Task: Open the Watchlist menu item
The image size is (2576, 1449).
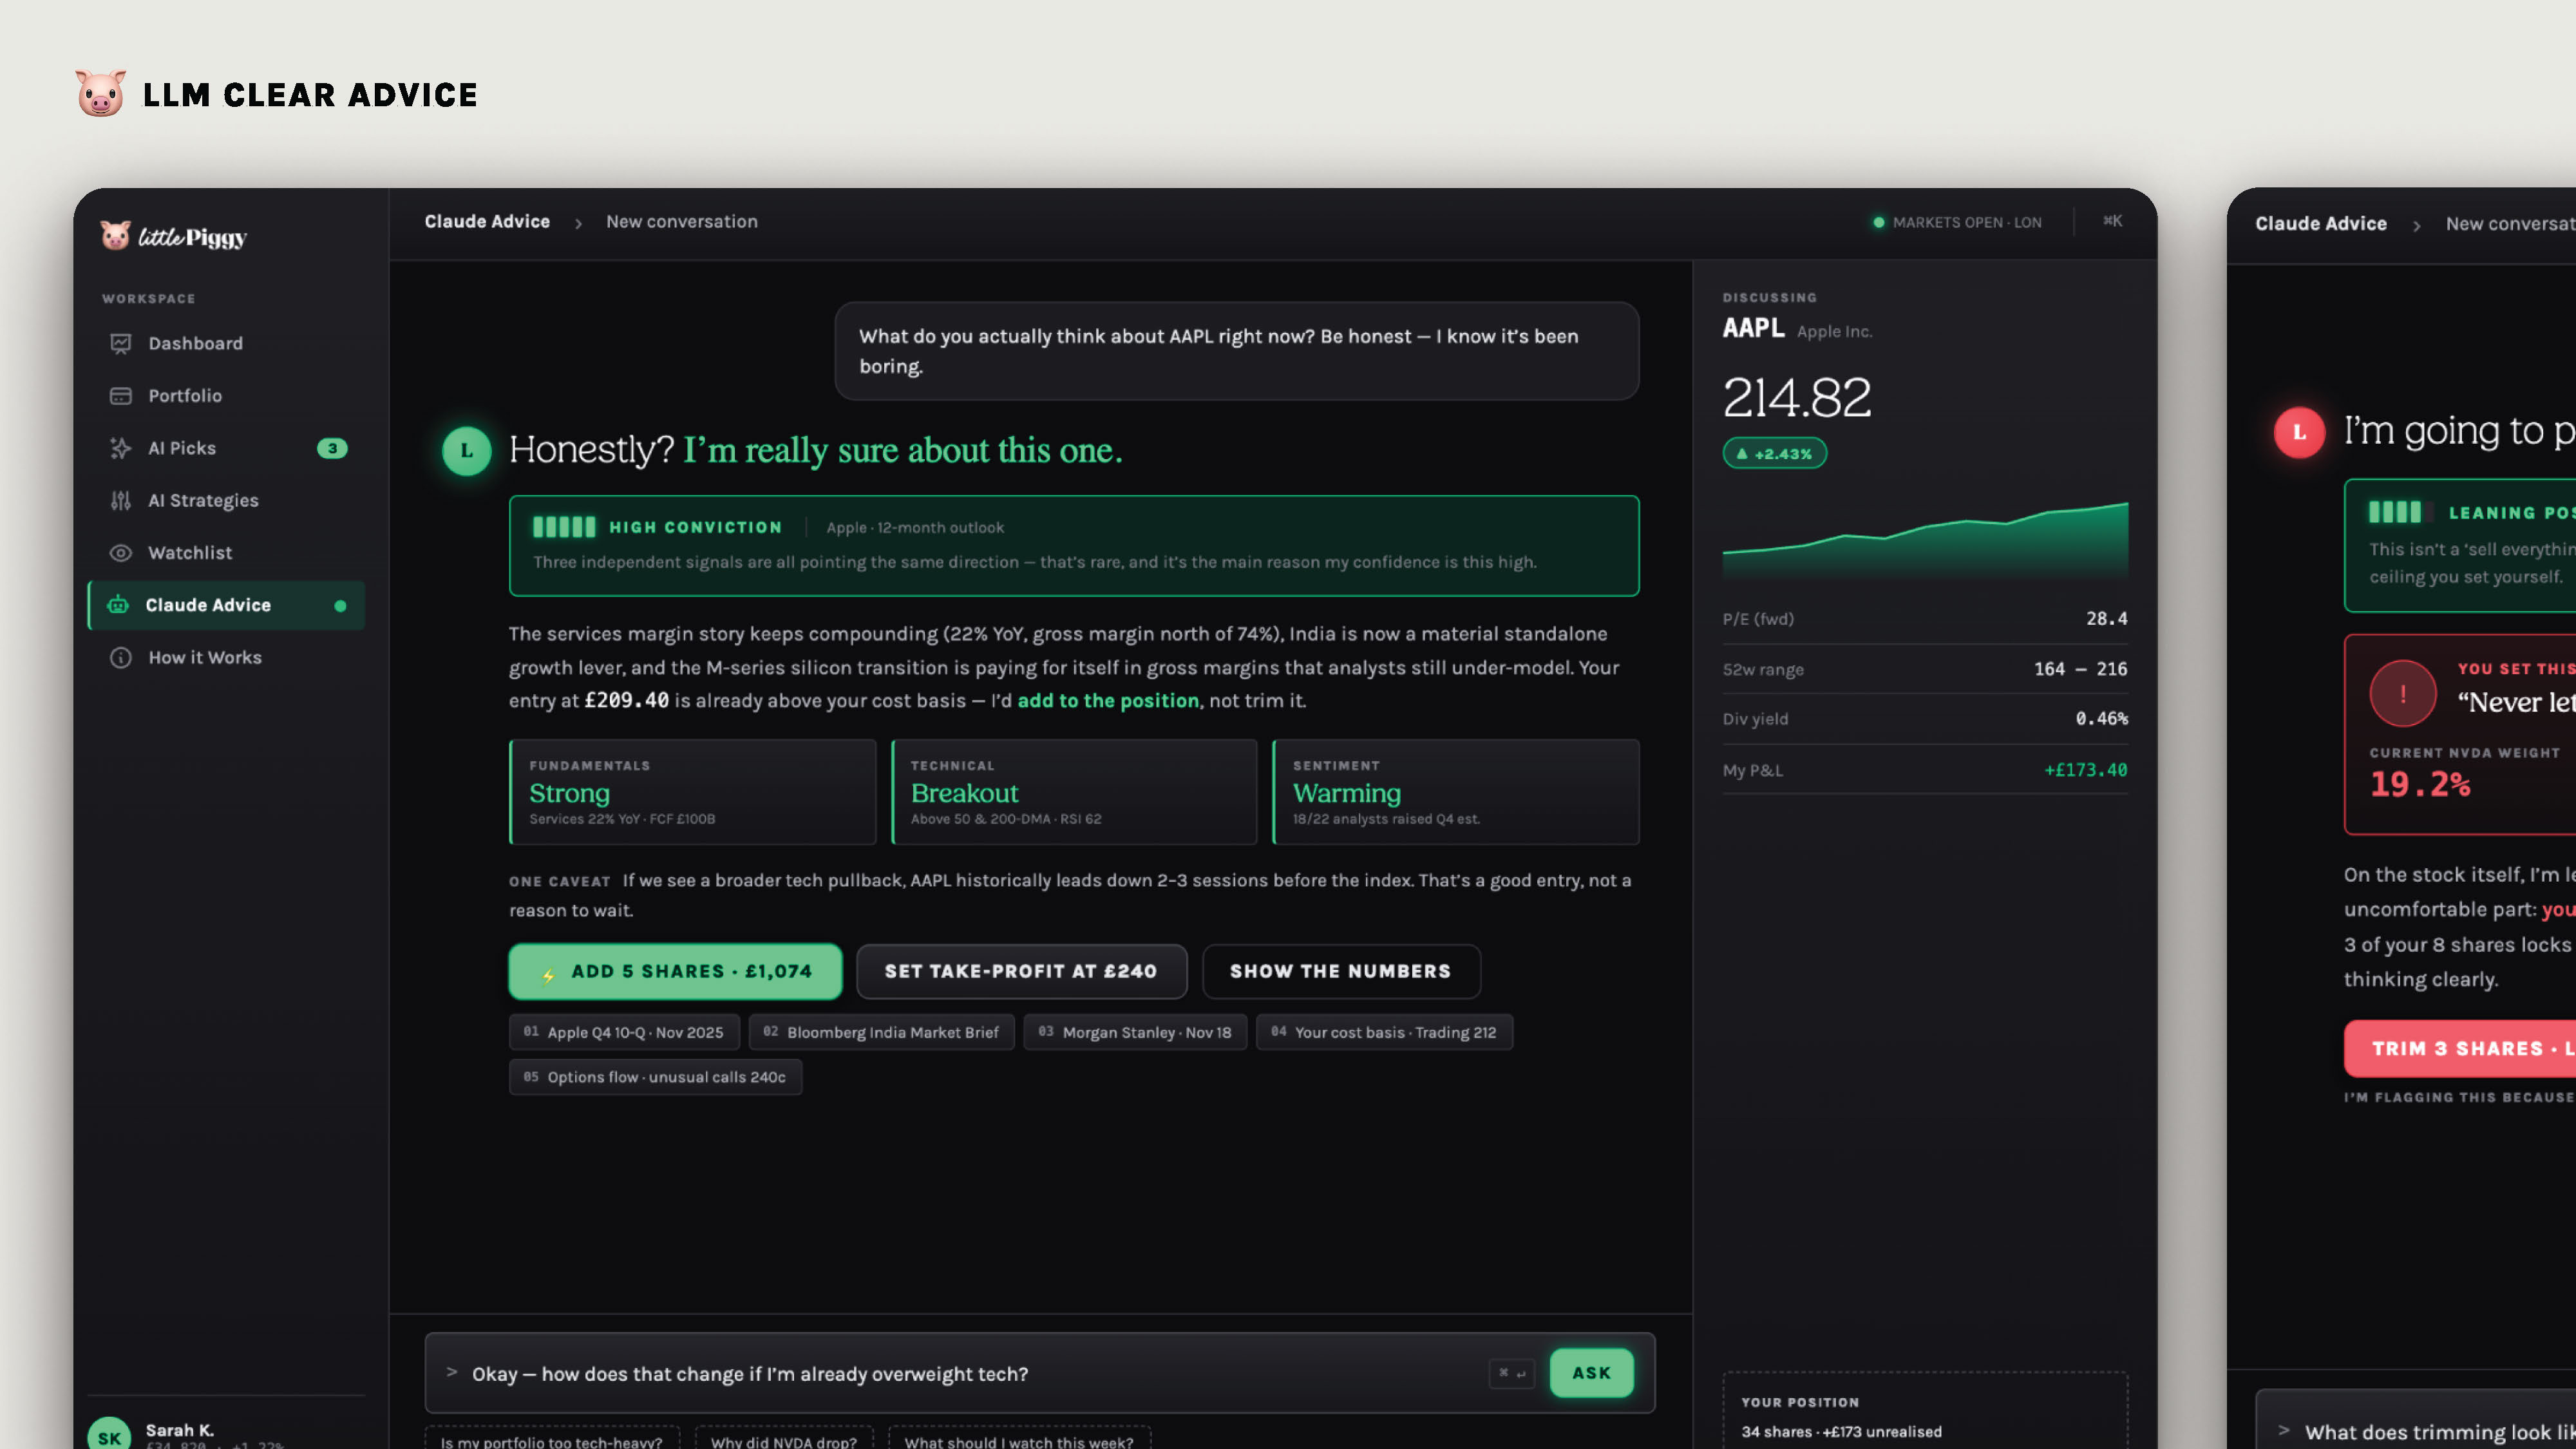Action: tap(226, 553)
